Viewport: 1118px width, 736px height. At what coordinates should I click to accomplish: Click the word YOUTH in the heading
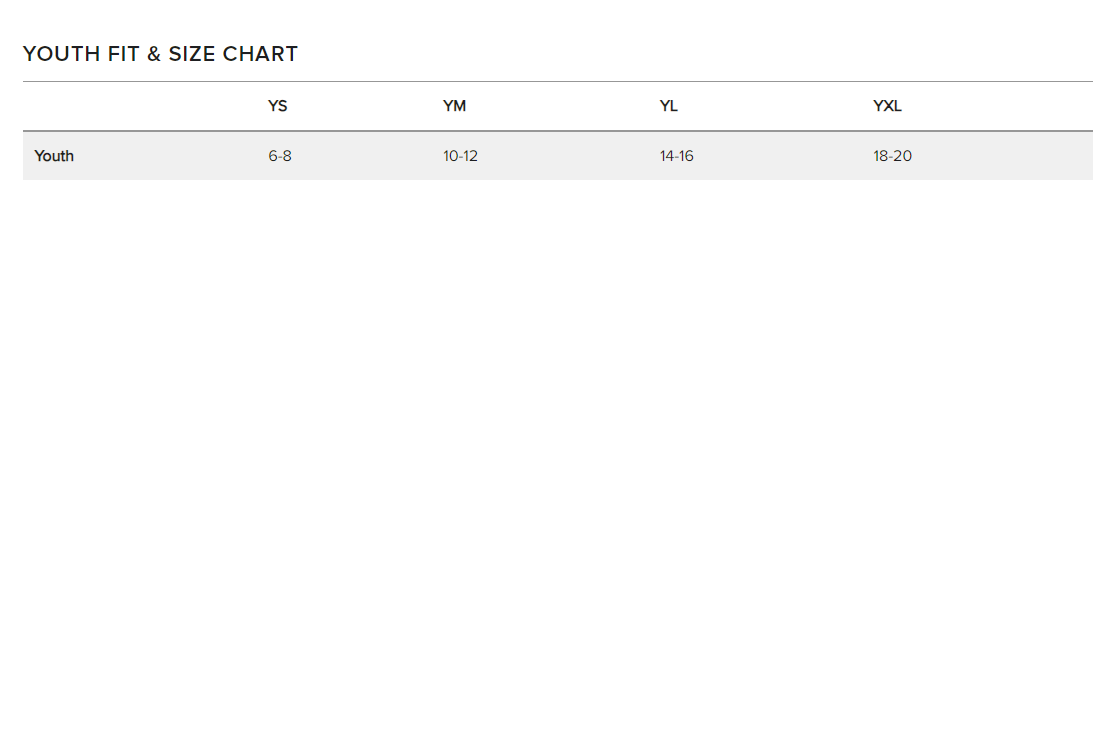[x=61, y=54]
